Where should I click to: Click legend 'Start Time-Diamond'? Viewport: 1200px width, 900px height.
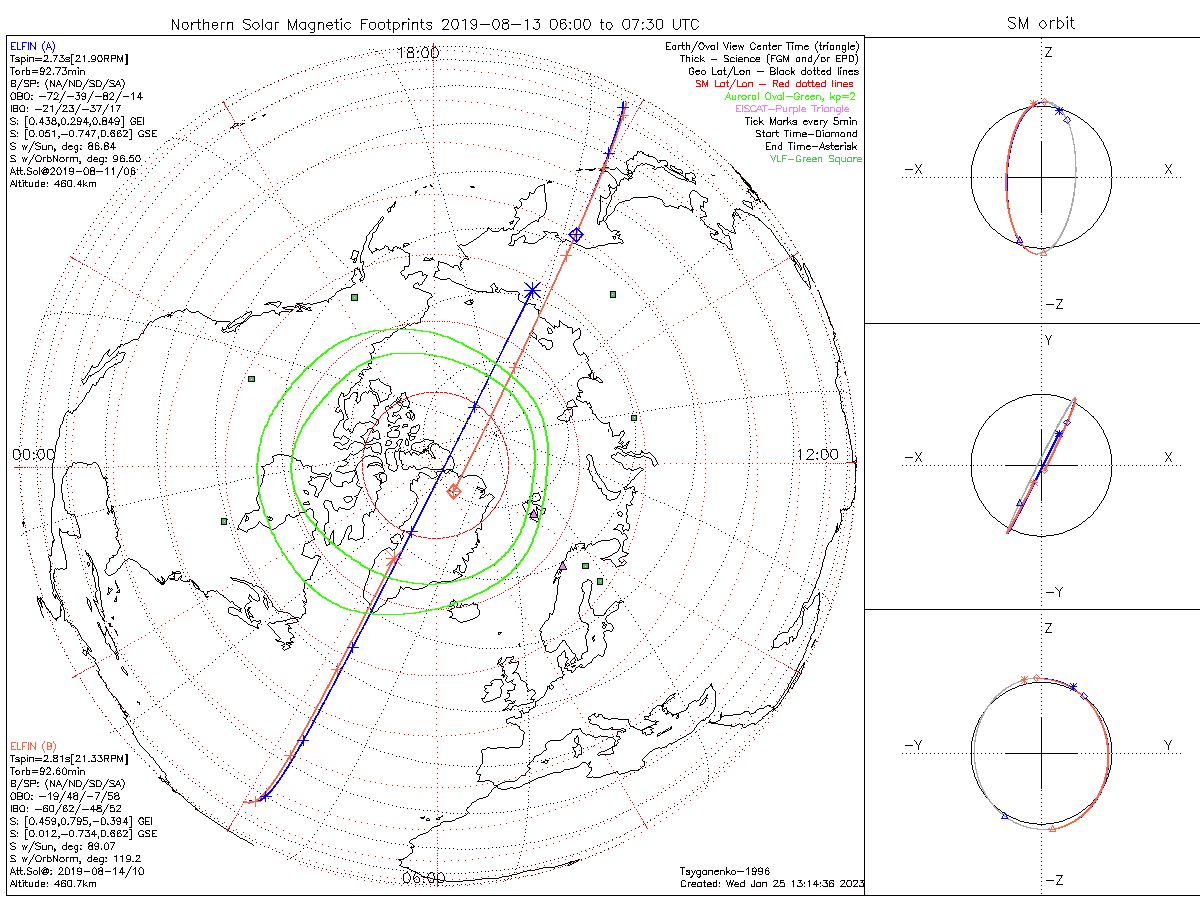[806, 134]
